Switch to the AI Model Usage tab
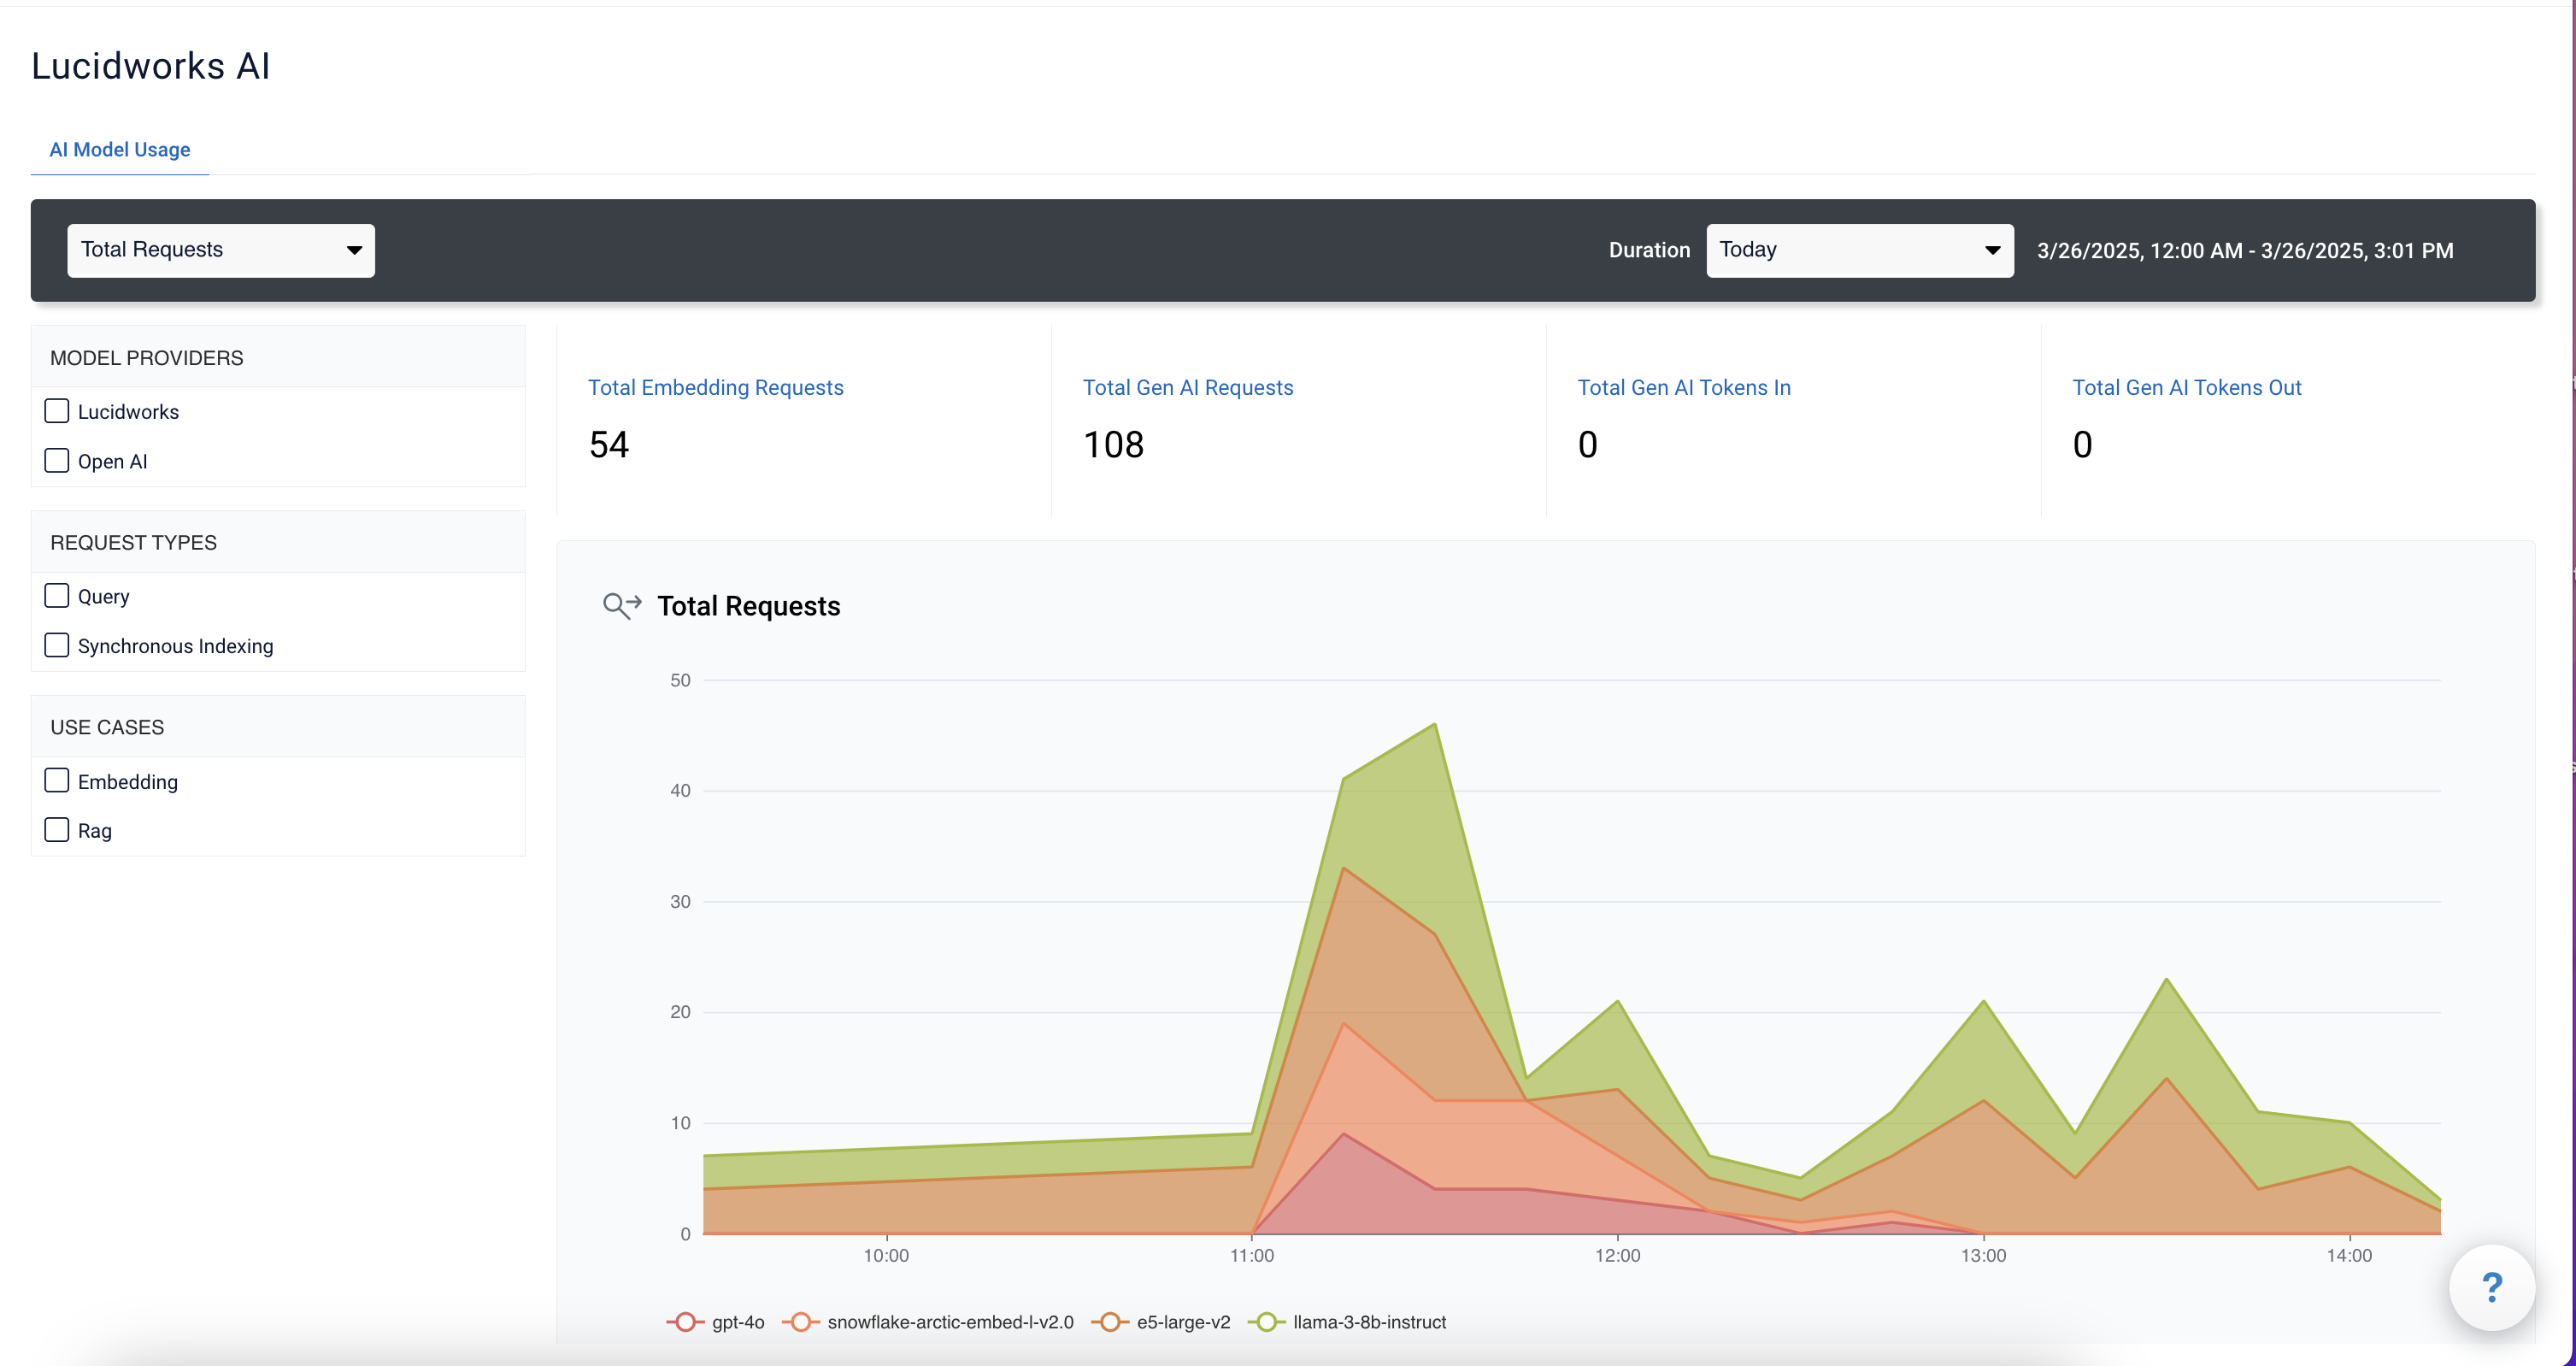This screenshot has width=2576, height=1366. [120, 149]
